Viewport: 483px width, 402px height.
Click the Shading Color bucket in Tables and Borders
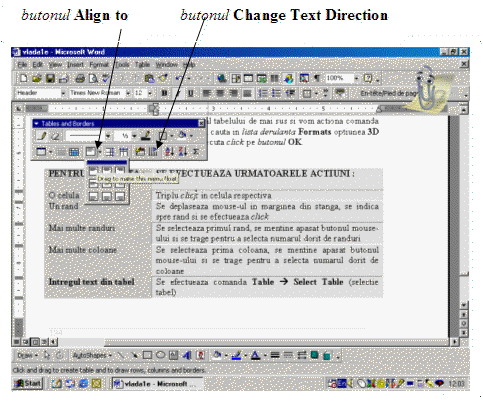tap(182, 136)
